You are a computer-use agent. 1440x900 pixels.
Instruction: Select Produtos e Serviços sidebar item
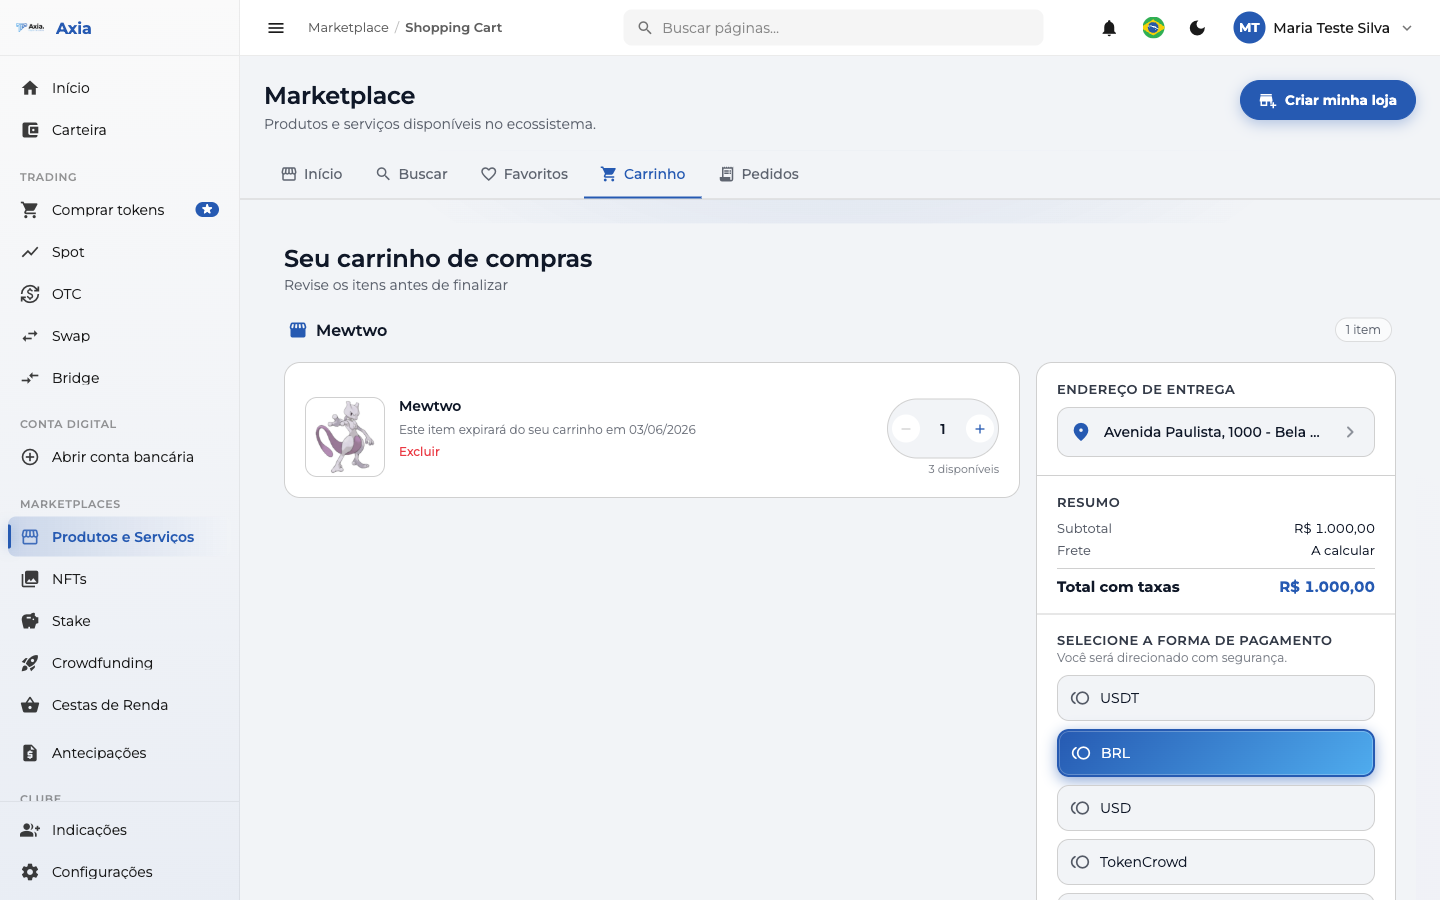pyautogui.click(x=120, y=537)
